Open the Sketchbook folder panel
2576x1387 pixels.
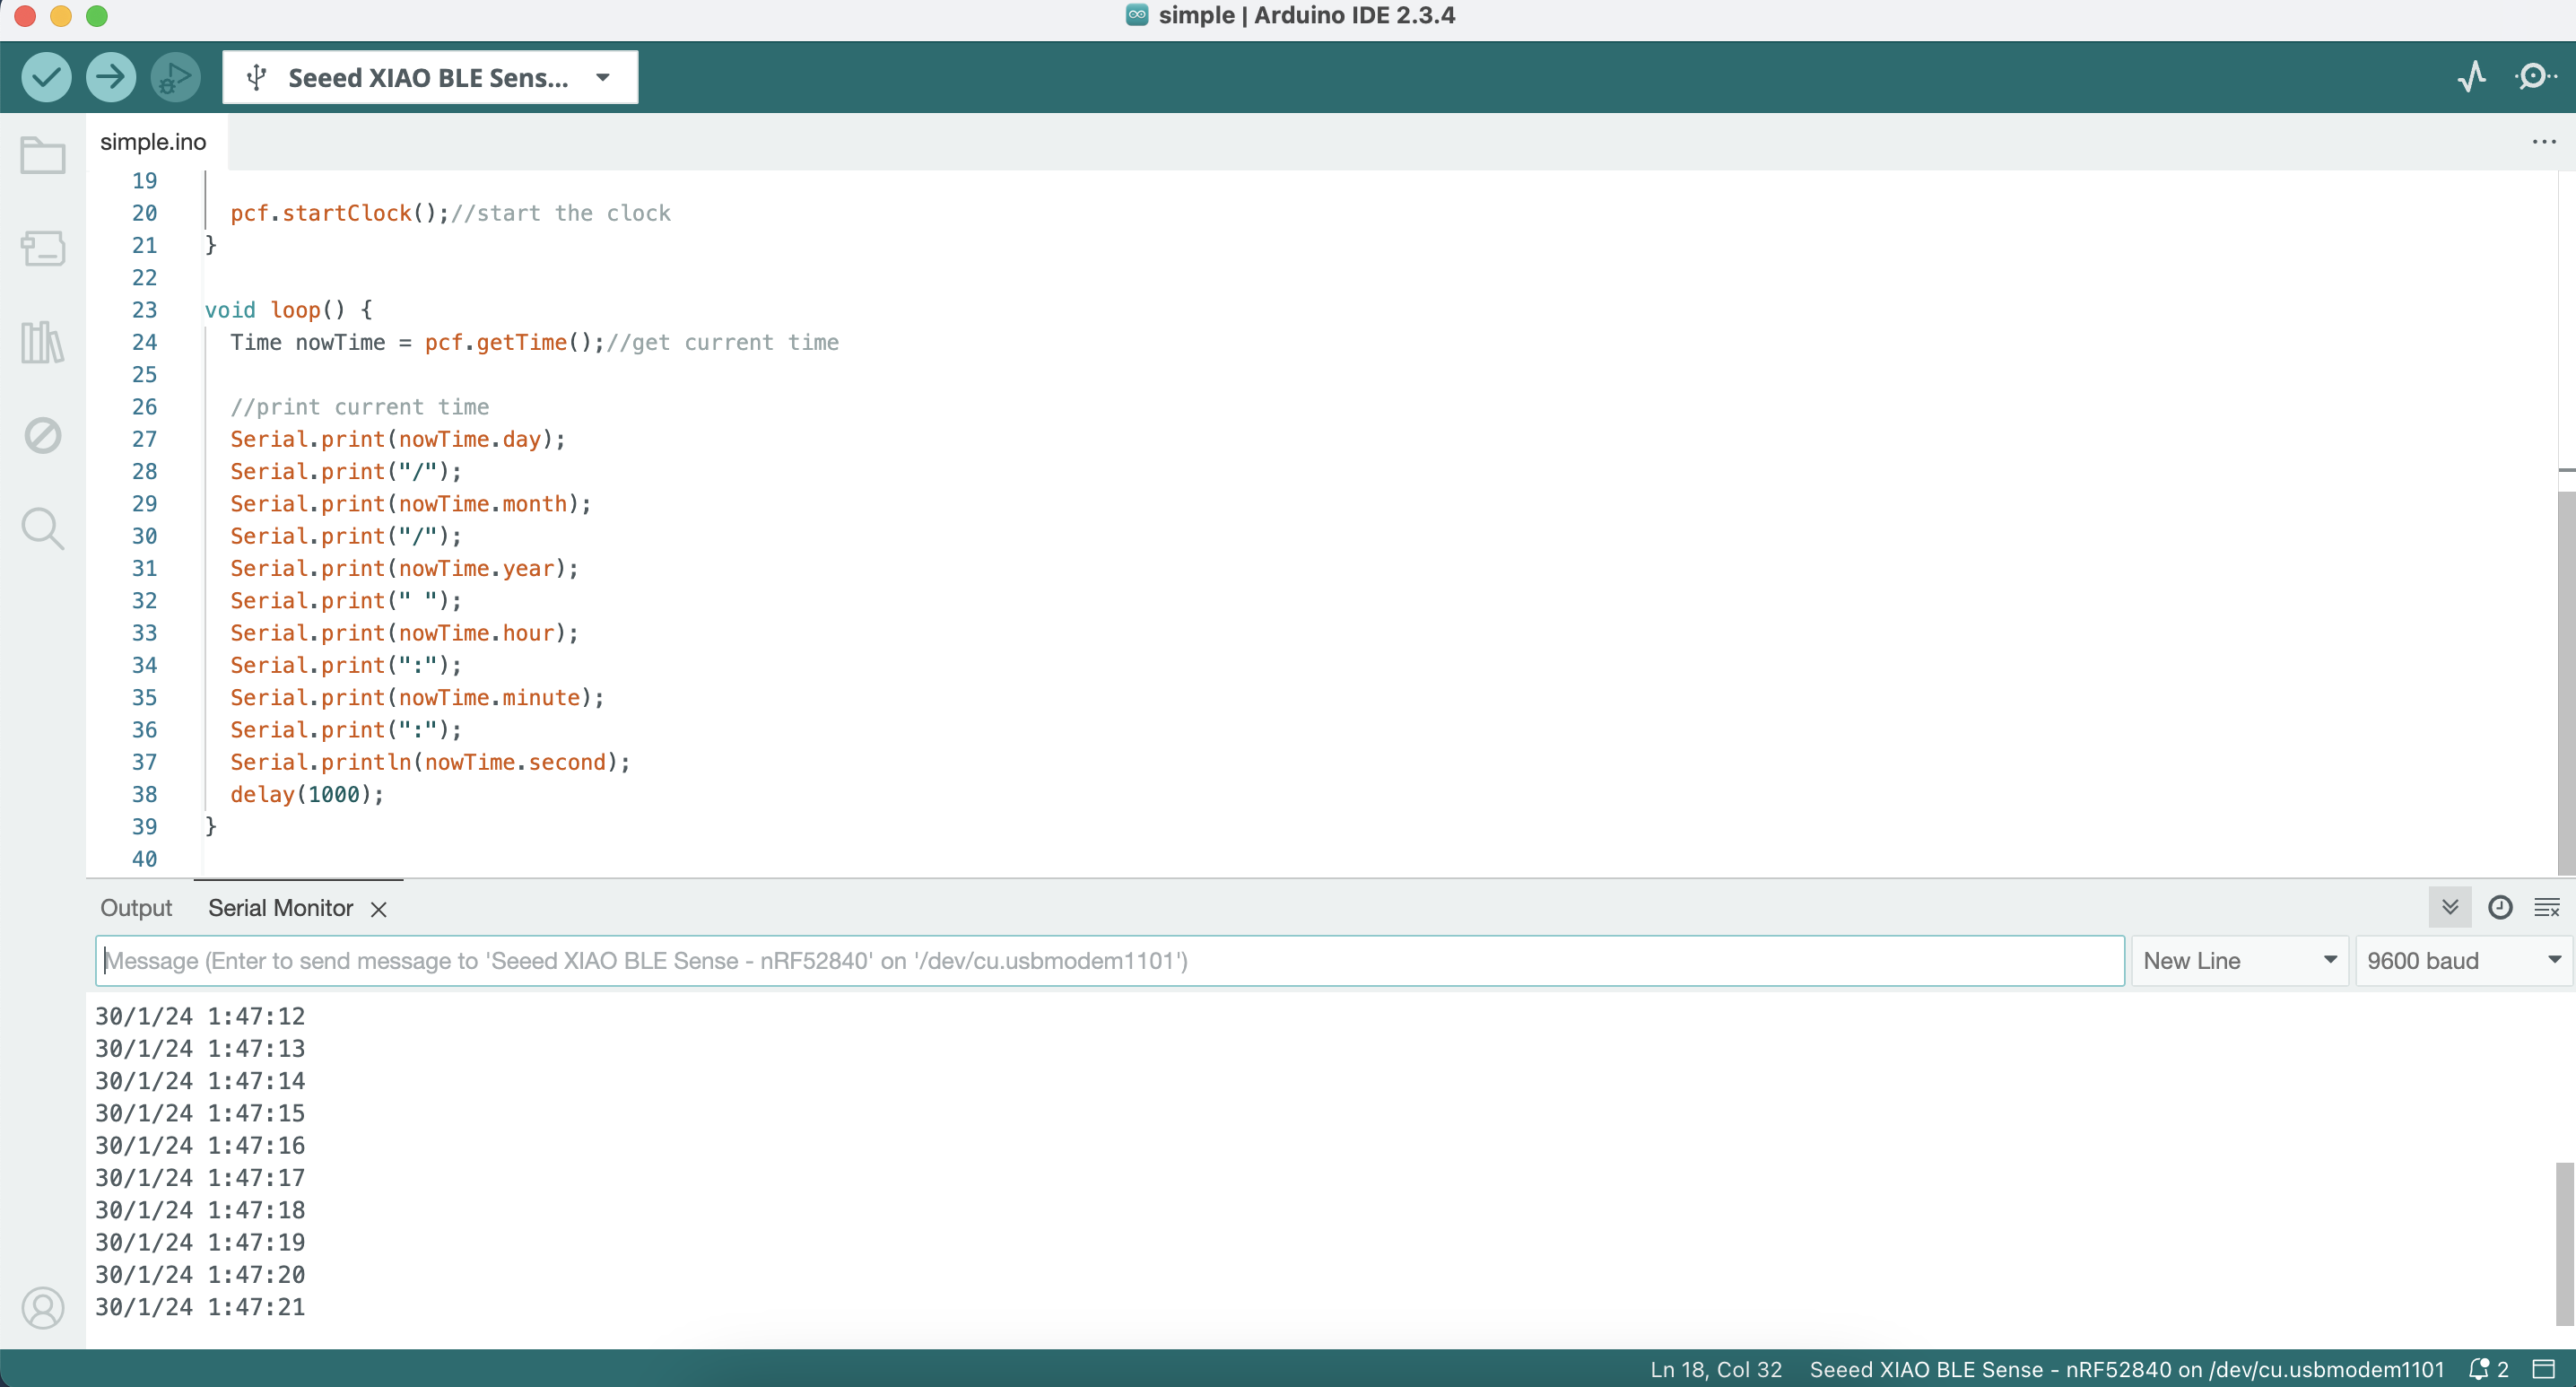pyautogui.click(x=43, y=156)
